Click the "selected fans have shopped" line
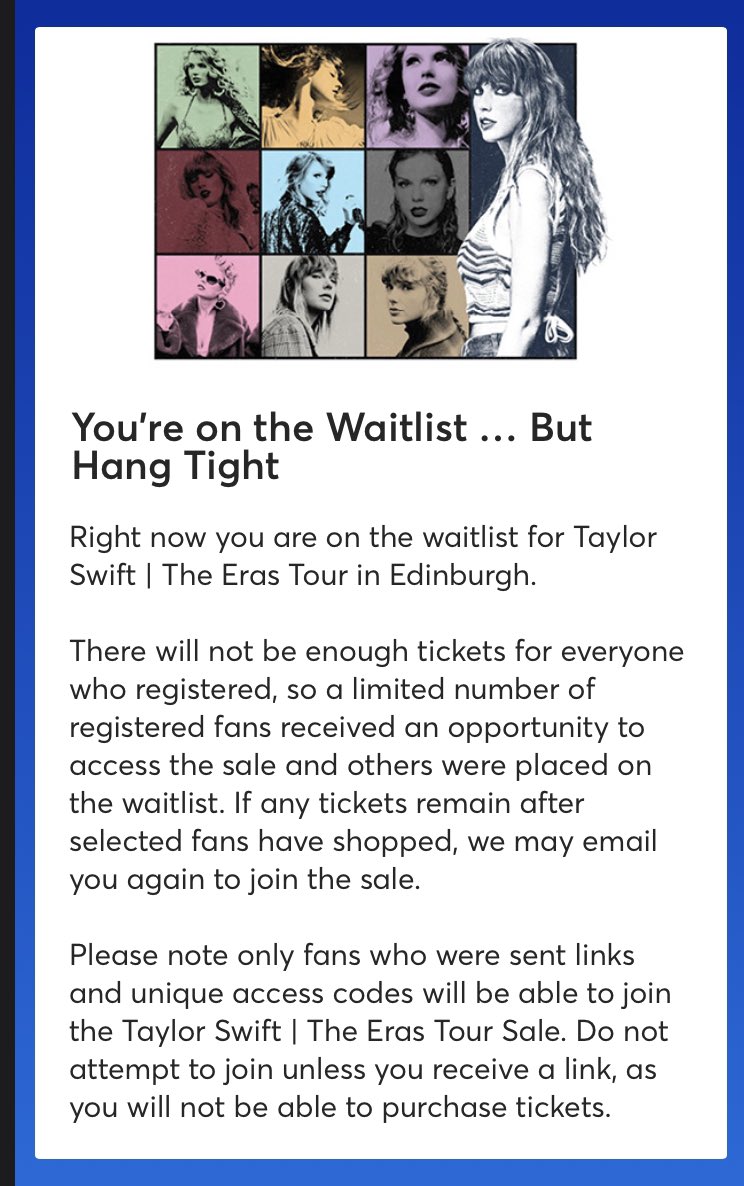 tap(363, 842)
